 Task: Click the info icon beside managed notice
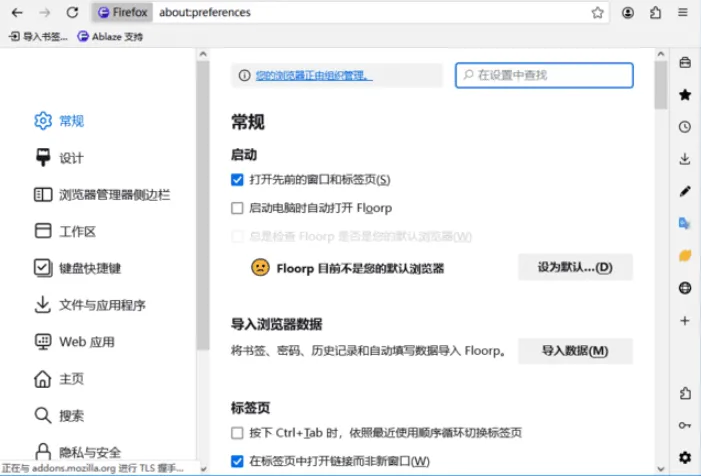tap(244, 75)
